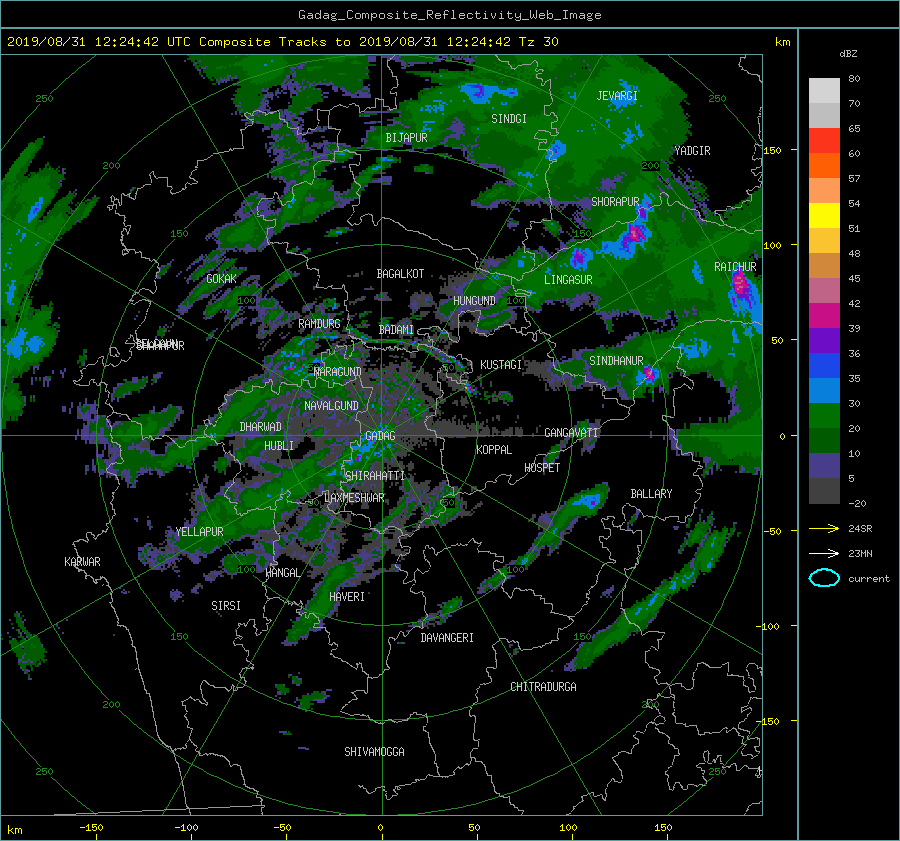Select the bright green swatch below 30
The height and width of the screenshot is (841, 900).
tap(824, 415)
